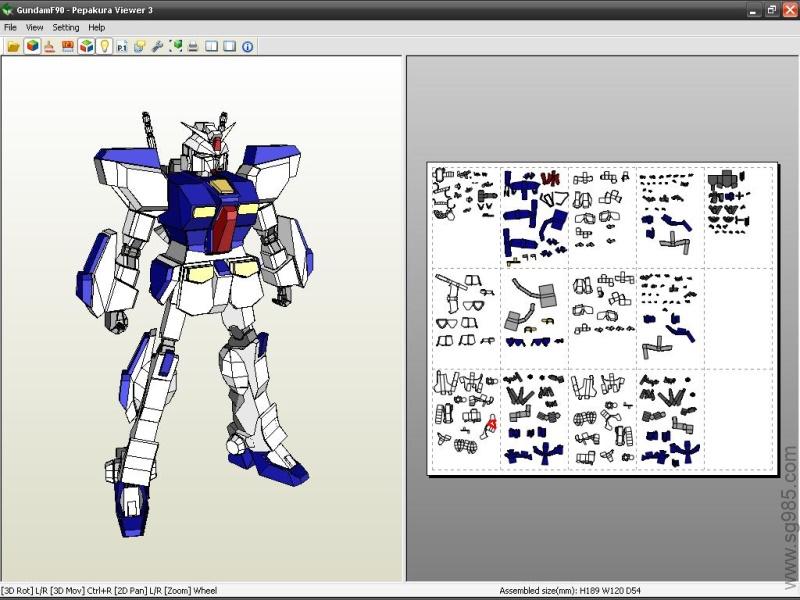Print the pattern with the printer icon
Image resolution: width=800 pixels, height=600 pixels.
(193, 45)
